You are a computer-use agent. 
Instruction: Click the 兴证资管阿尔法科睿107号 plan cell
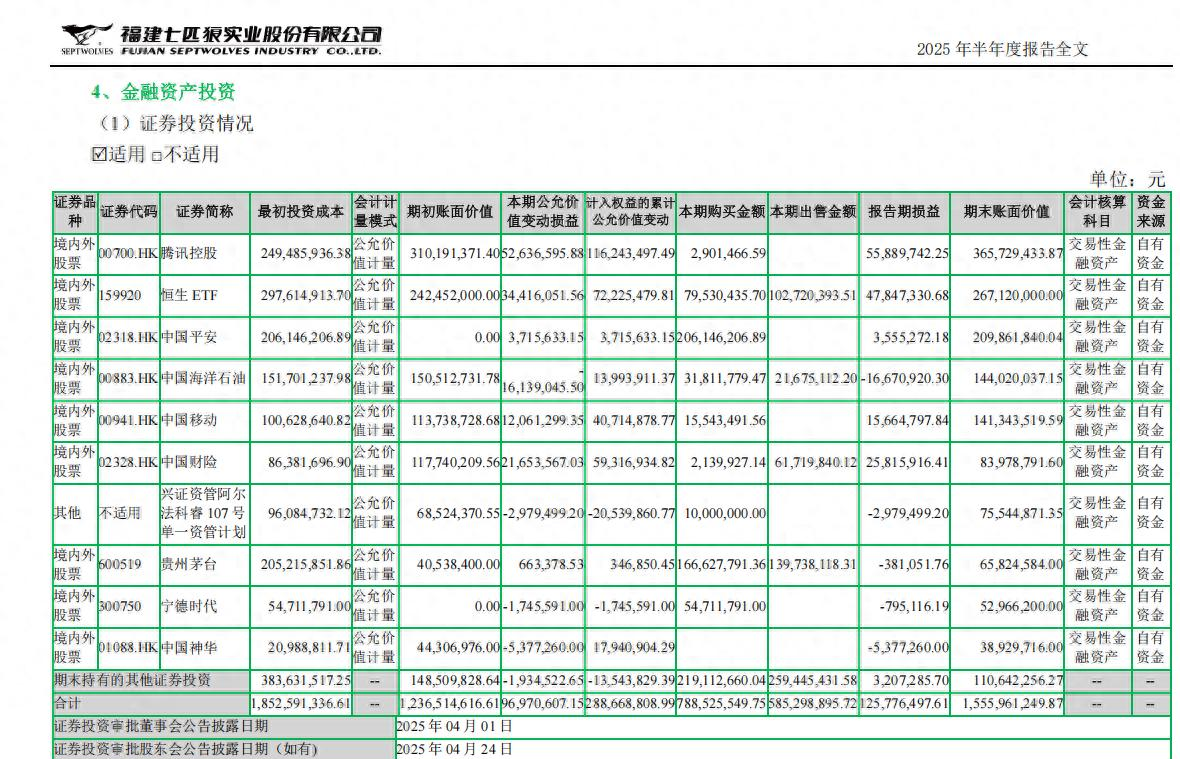coord(203,513)
